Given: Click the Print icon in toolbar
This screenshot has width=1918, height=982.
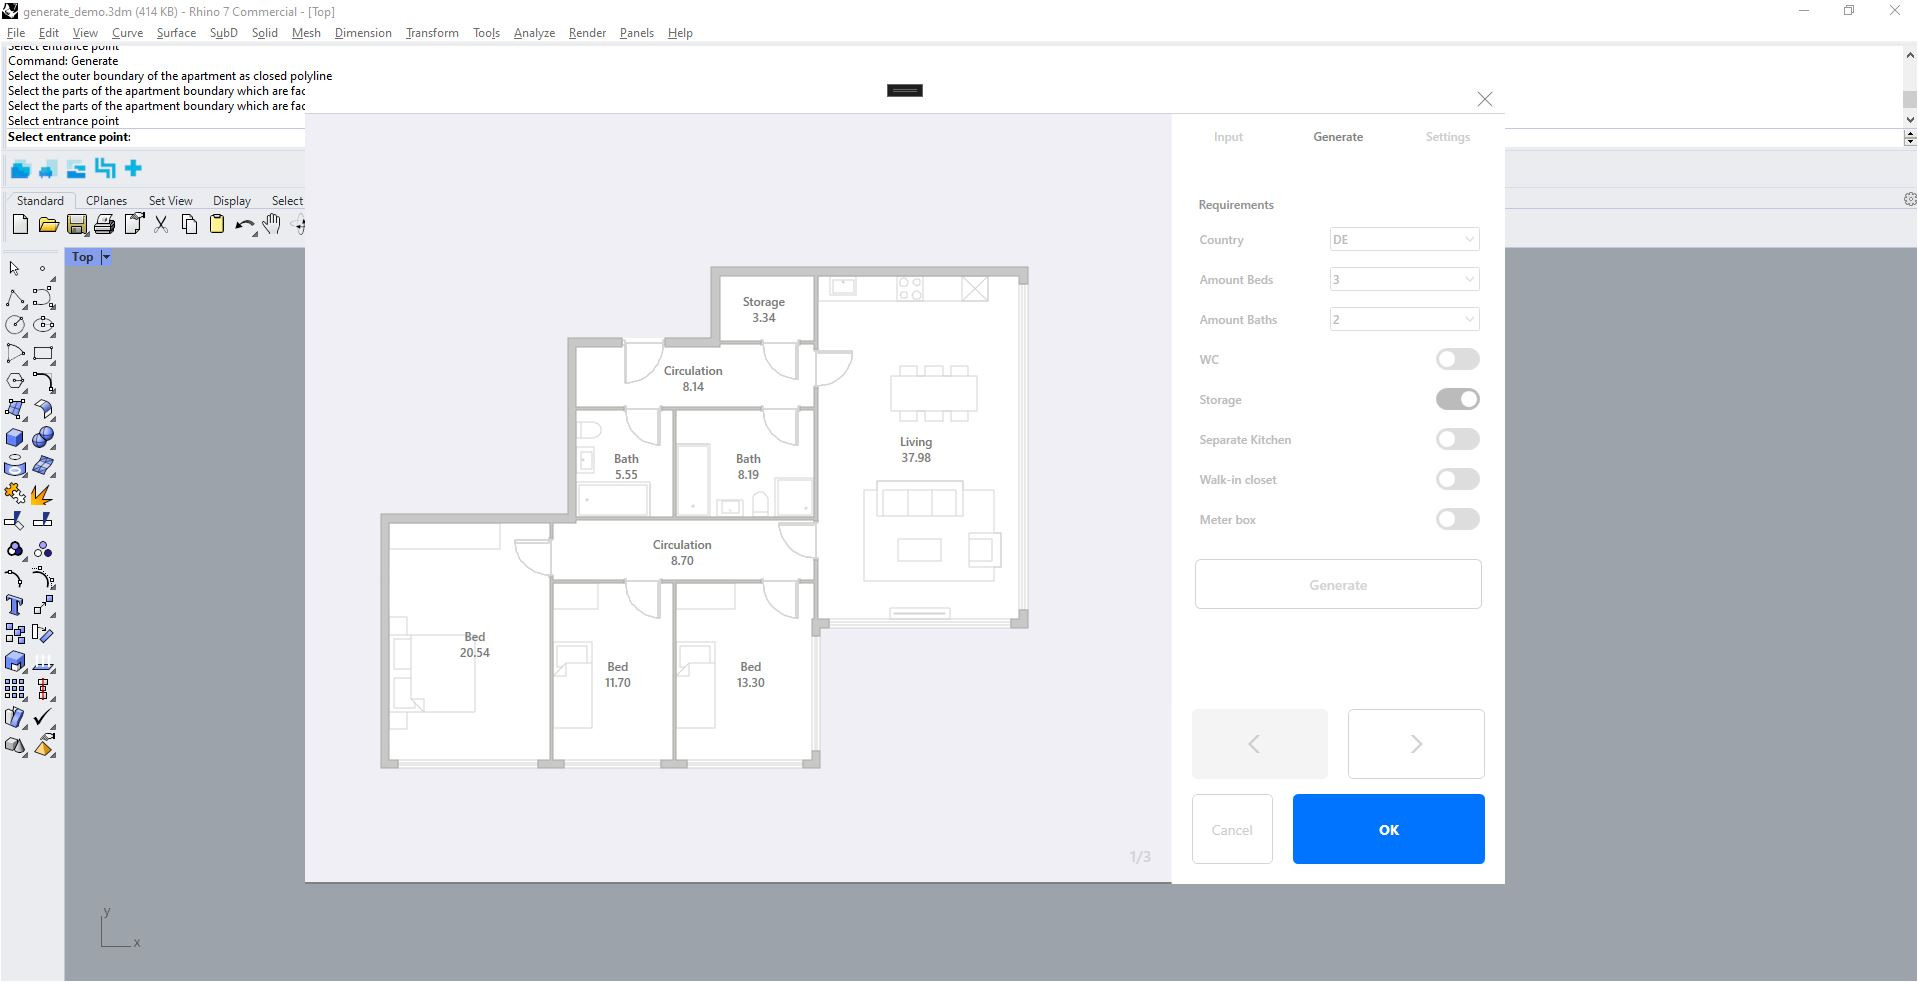Looking at the screenshot, I should (104, 225).
